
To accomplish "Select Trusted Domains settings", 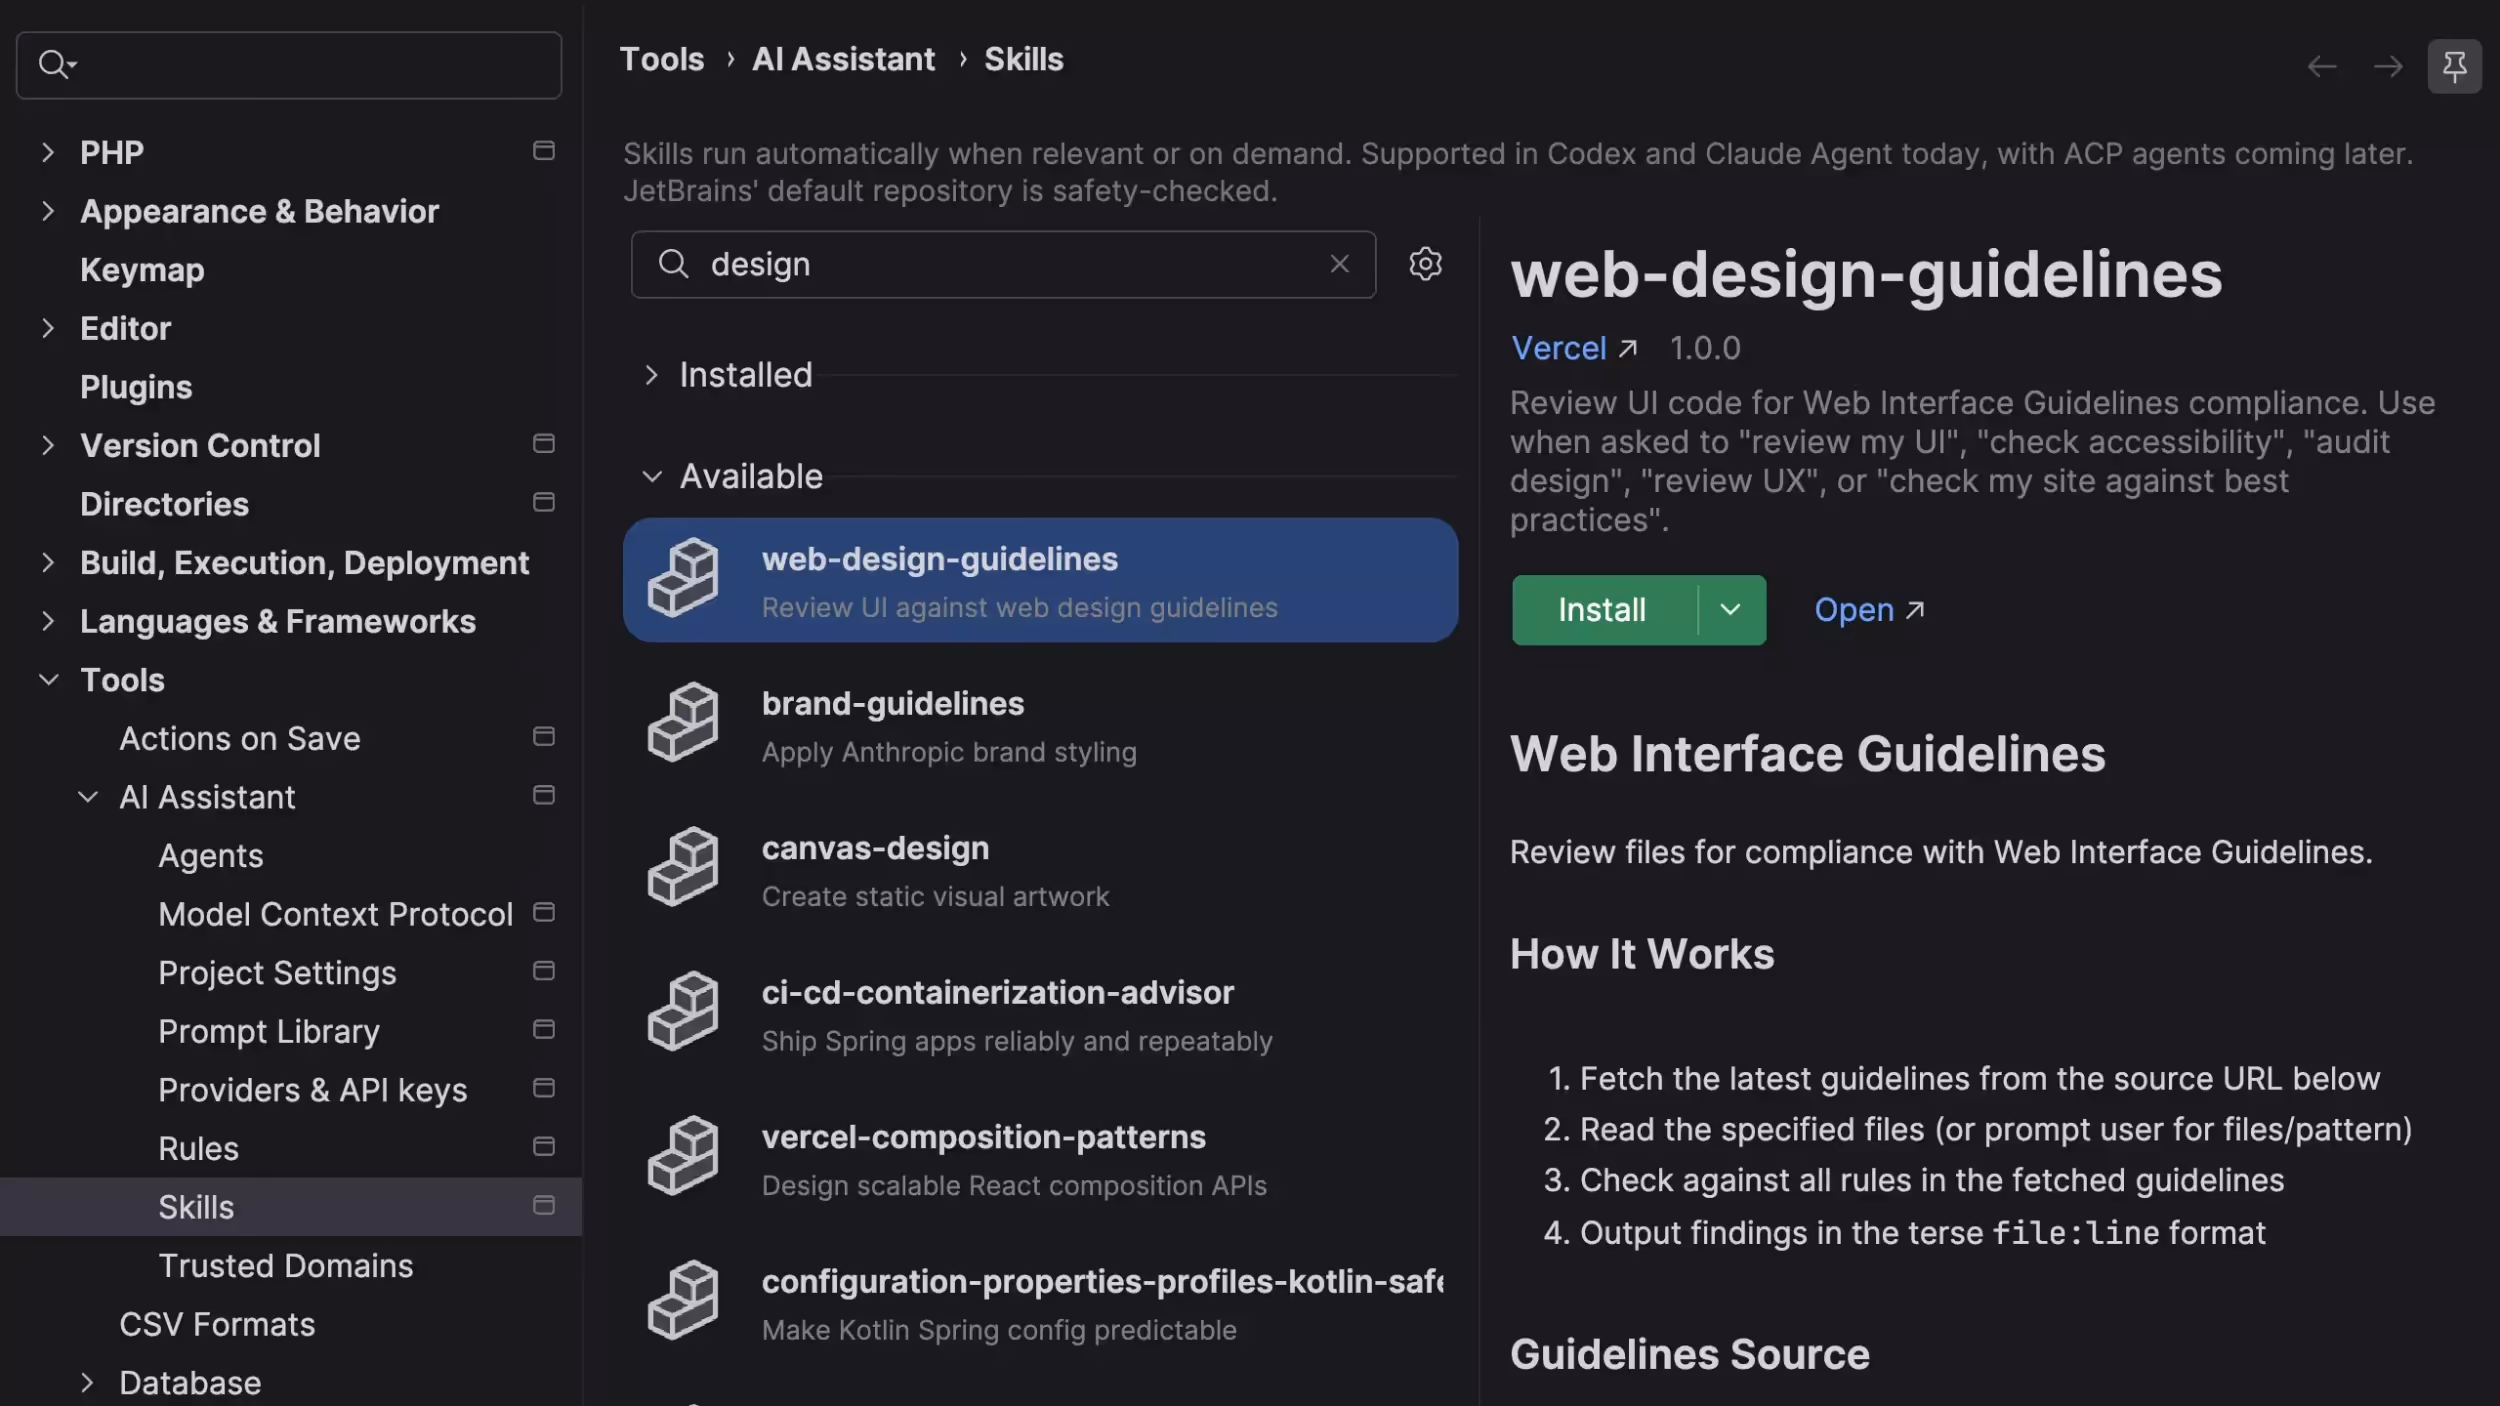I will pos(286,1266).
